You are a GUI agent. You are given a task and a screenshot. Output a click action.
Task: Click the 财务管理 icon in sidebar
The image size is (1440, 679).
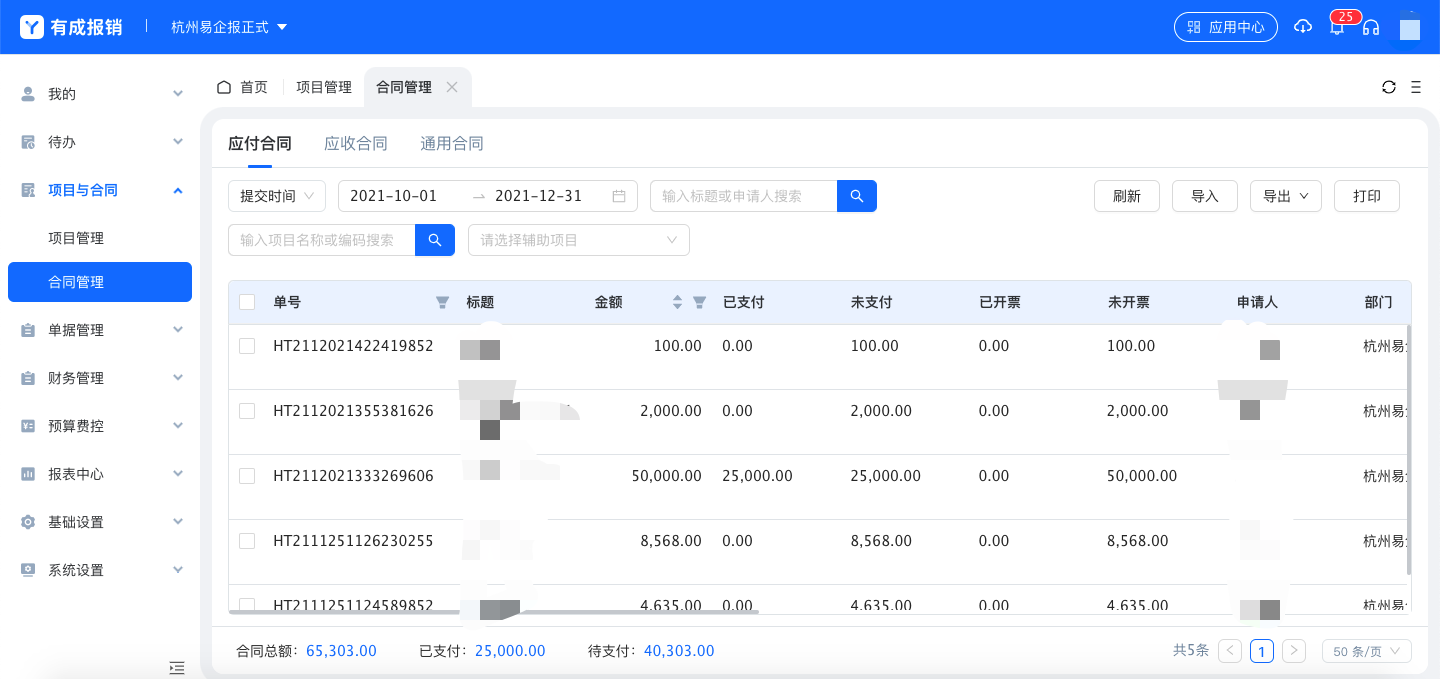click(28, 378)
